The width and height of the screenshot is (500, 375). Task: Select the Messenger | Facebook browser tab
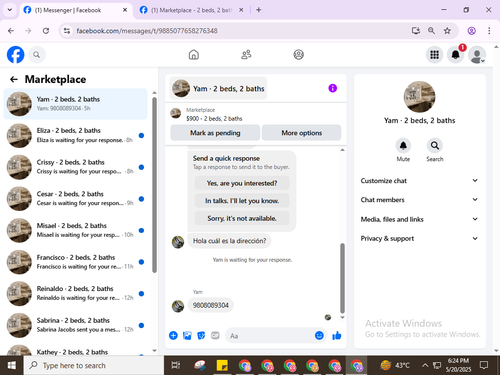pyautogui.click(x=75, y=10)
